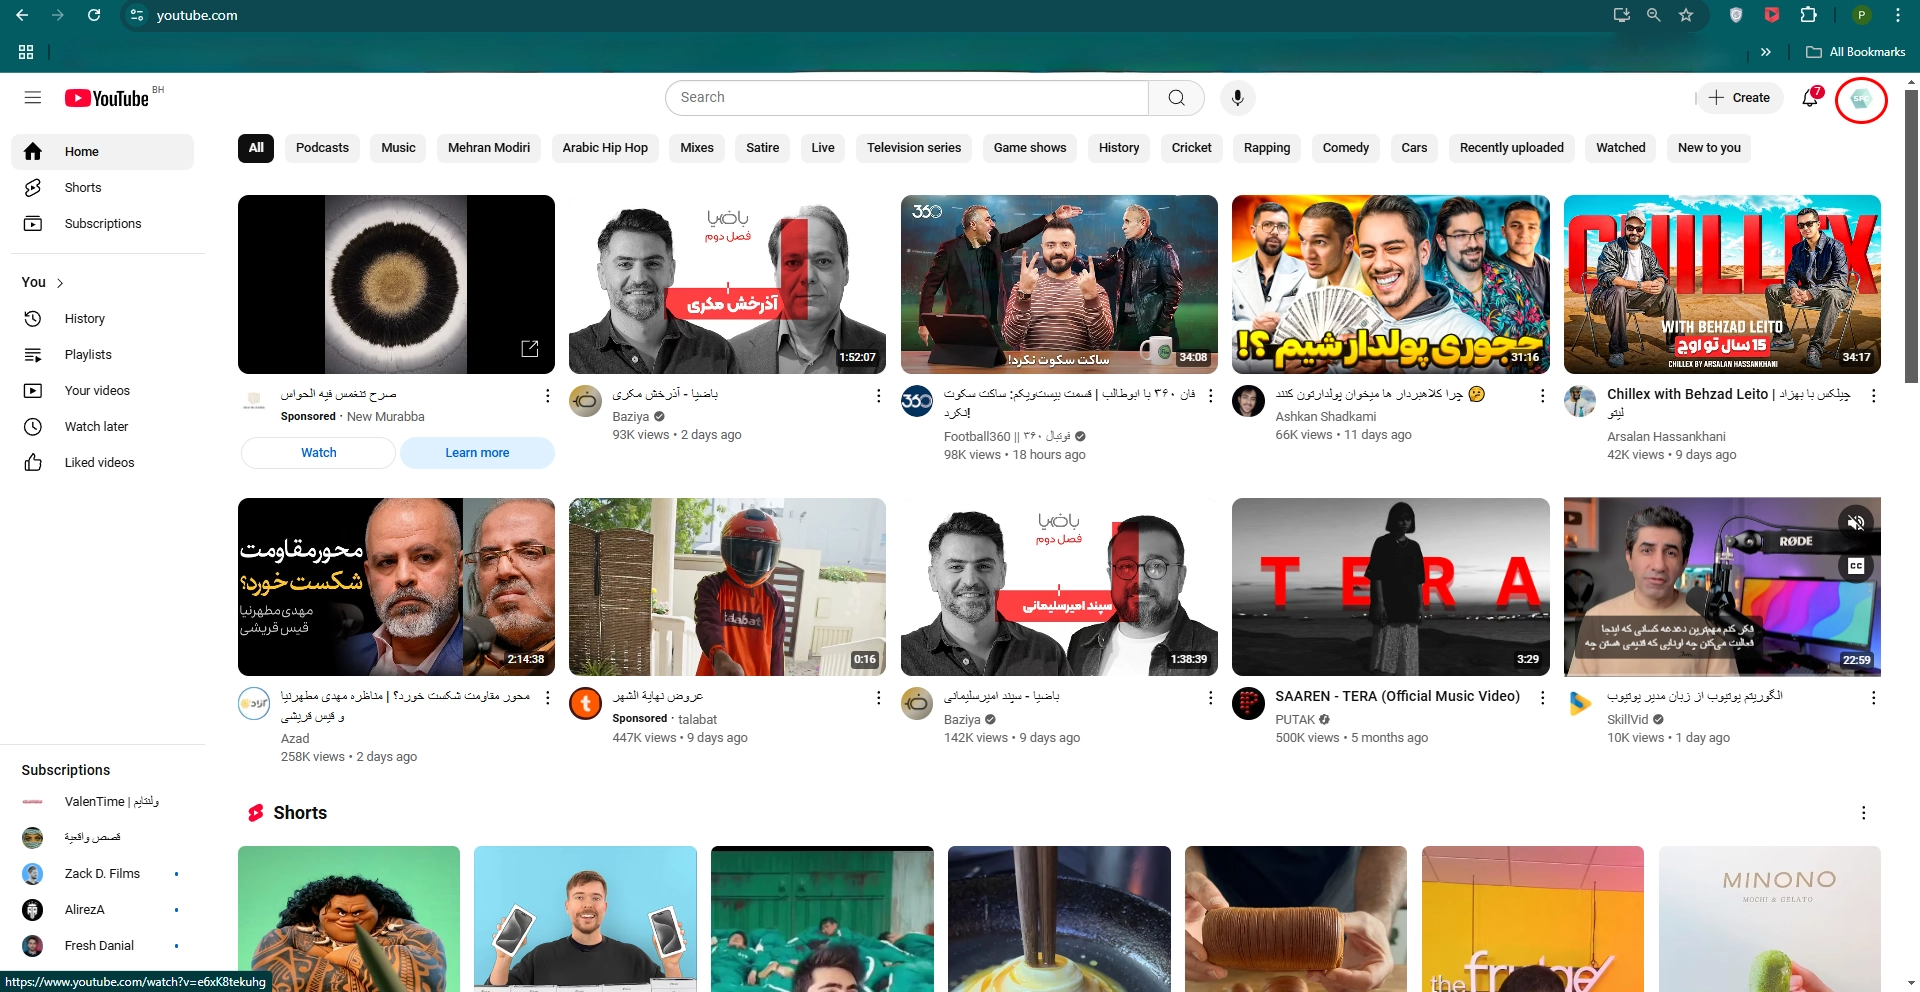Open Watch later in sidebar
Image resolution: width=1920 pixels, height=992 pixels.
pyautogui.click(x=96, y=427)
